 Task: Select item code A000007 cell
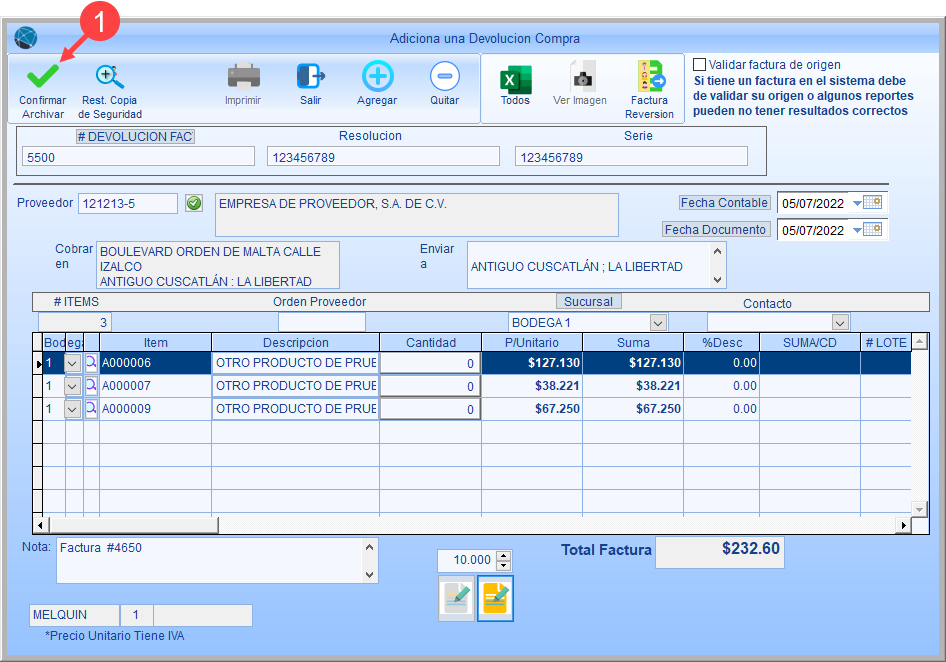click(155, 386)
